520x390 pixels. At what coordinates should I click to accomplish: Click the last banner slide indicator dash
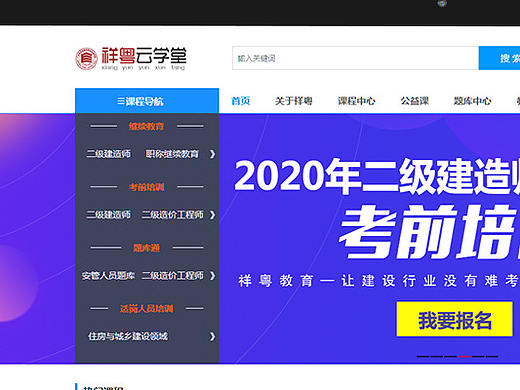[x=492, y=357]
